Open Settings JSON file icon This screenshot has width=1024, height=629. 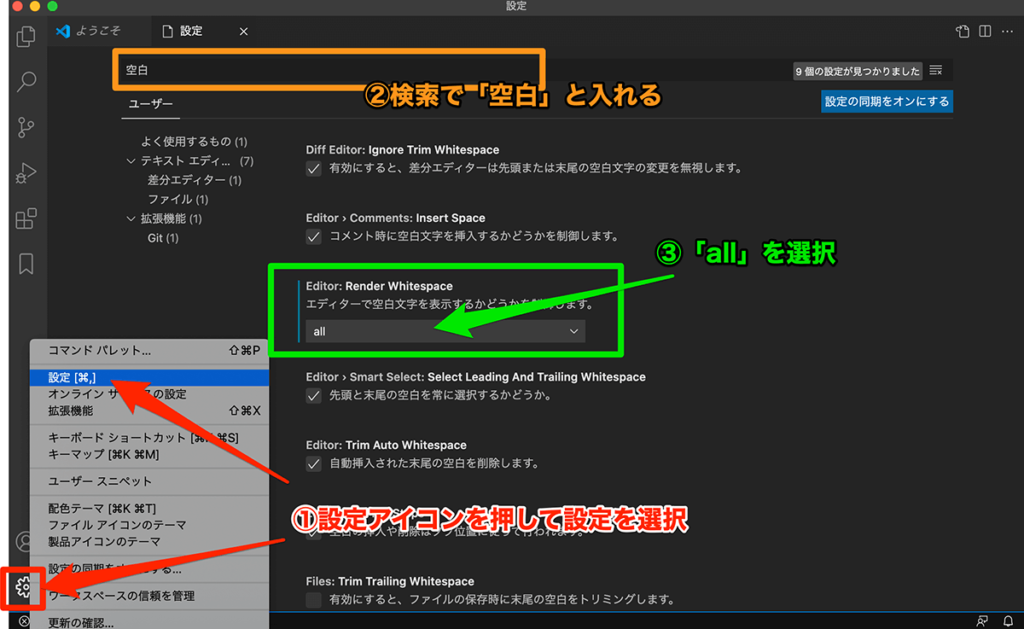[x=963, y=31]
